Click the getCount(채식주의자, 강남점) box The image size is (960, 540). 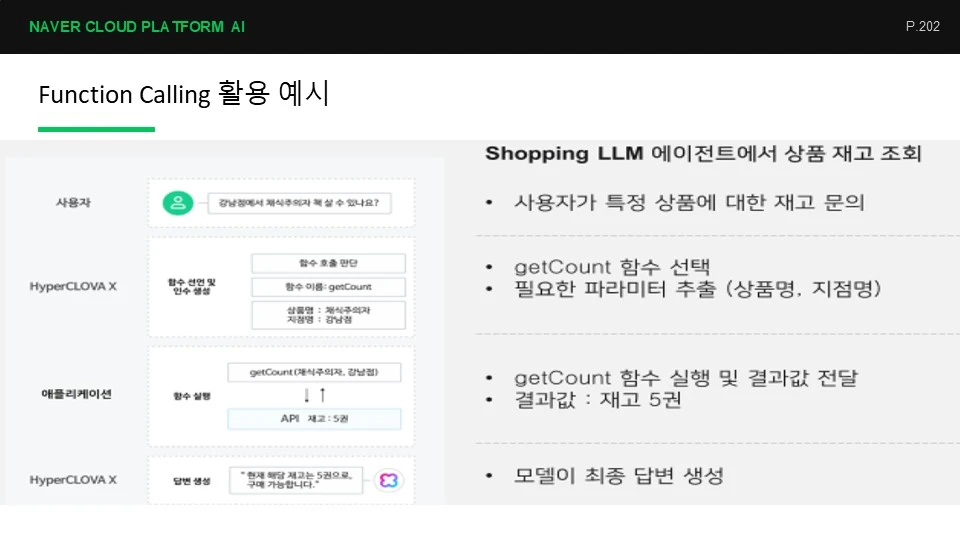click(x=314, y=372)
